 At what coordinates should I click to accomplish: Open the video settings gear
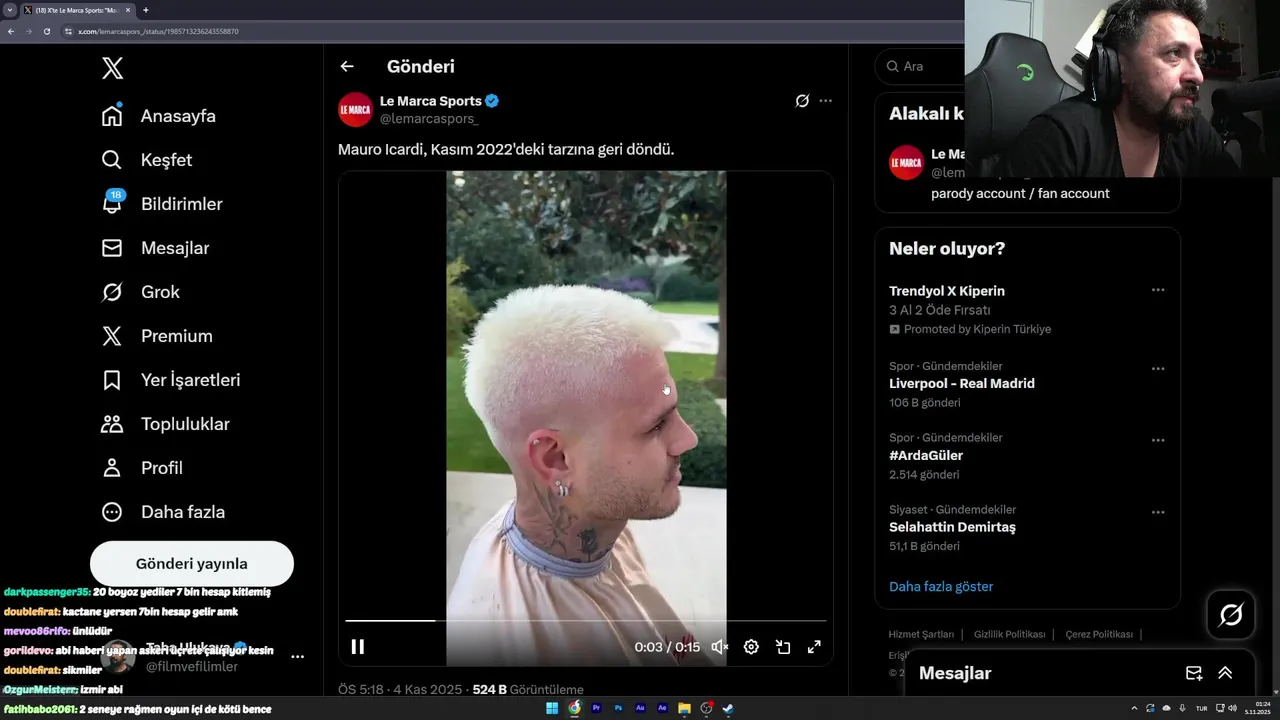751,647
